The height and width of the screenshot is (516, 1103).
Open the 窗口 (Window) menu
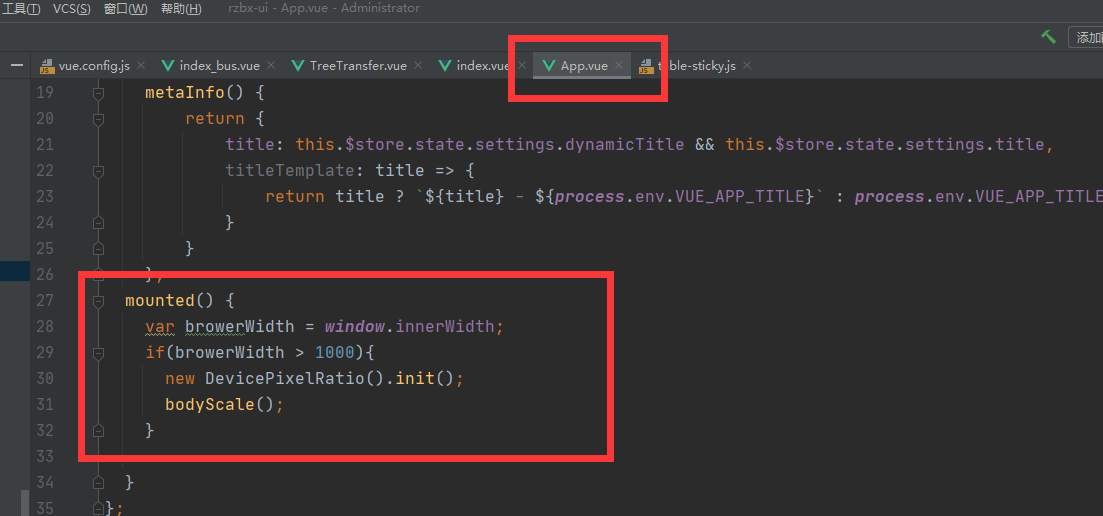pos(125,9)
